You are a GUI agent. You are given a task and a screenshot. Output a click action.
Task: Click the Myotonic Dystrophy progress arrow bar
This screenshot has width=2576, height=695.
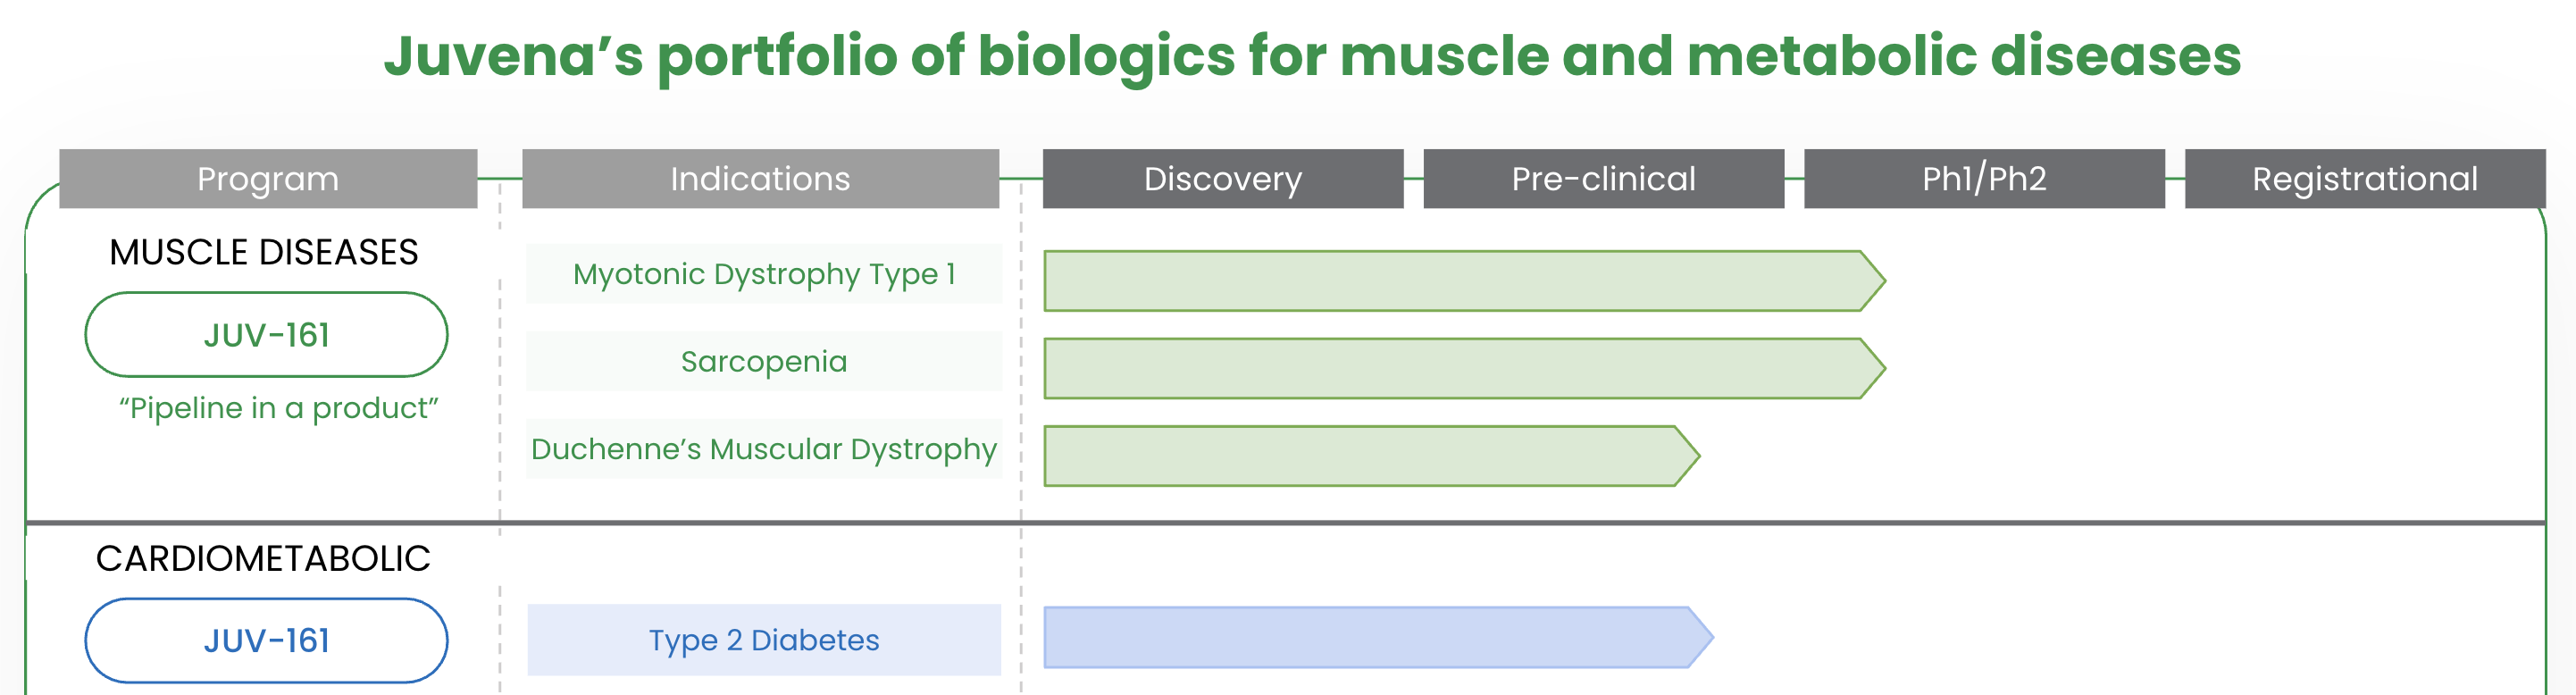[1464, 281]
